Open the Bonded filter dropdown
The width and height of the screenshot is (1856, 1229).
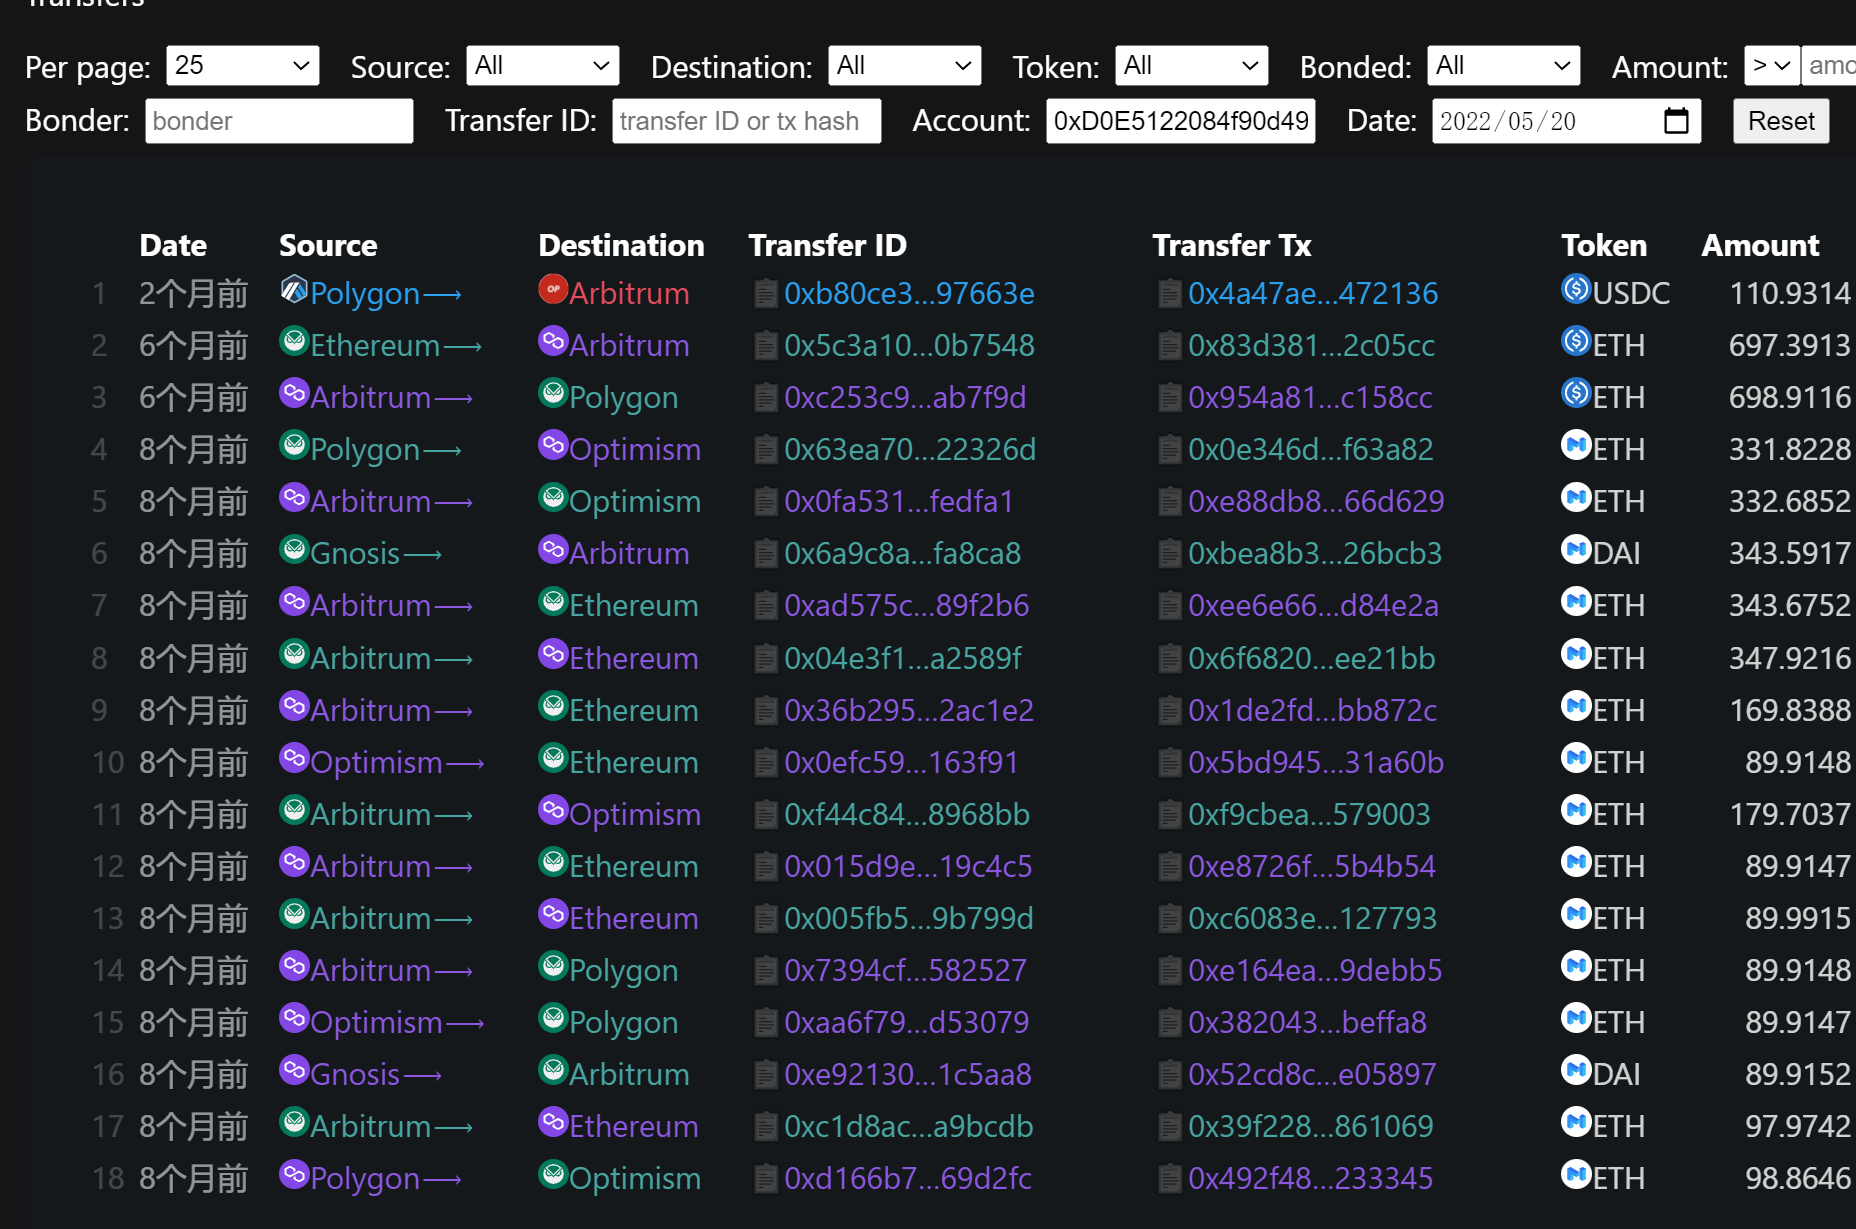pos(1503,65)
